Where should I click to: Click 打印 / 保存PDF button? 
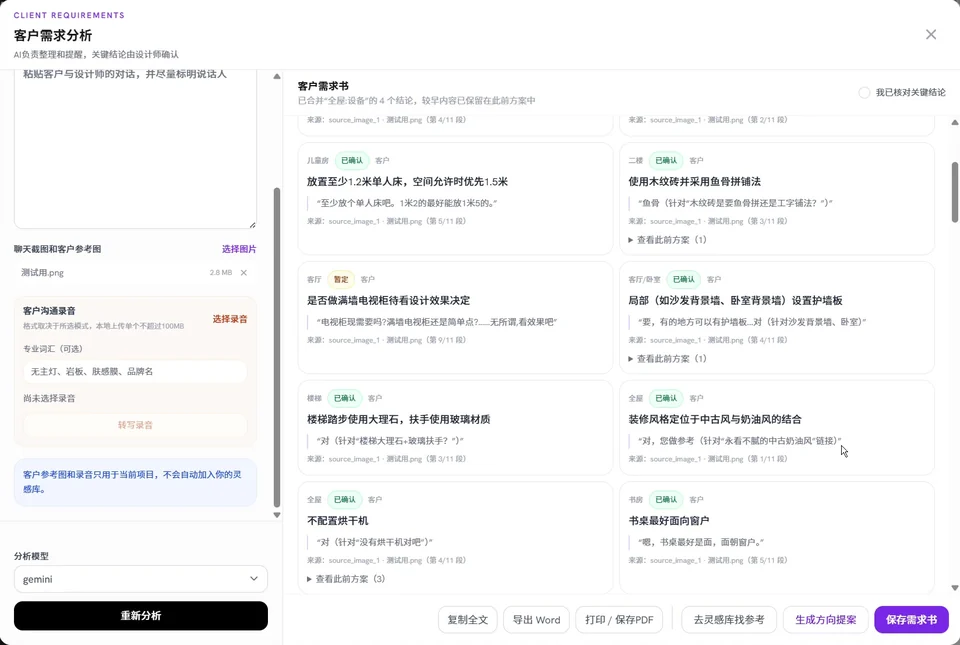pyautogui.click(x=620, y=620)
